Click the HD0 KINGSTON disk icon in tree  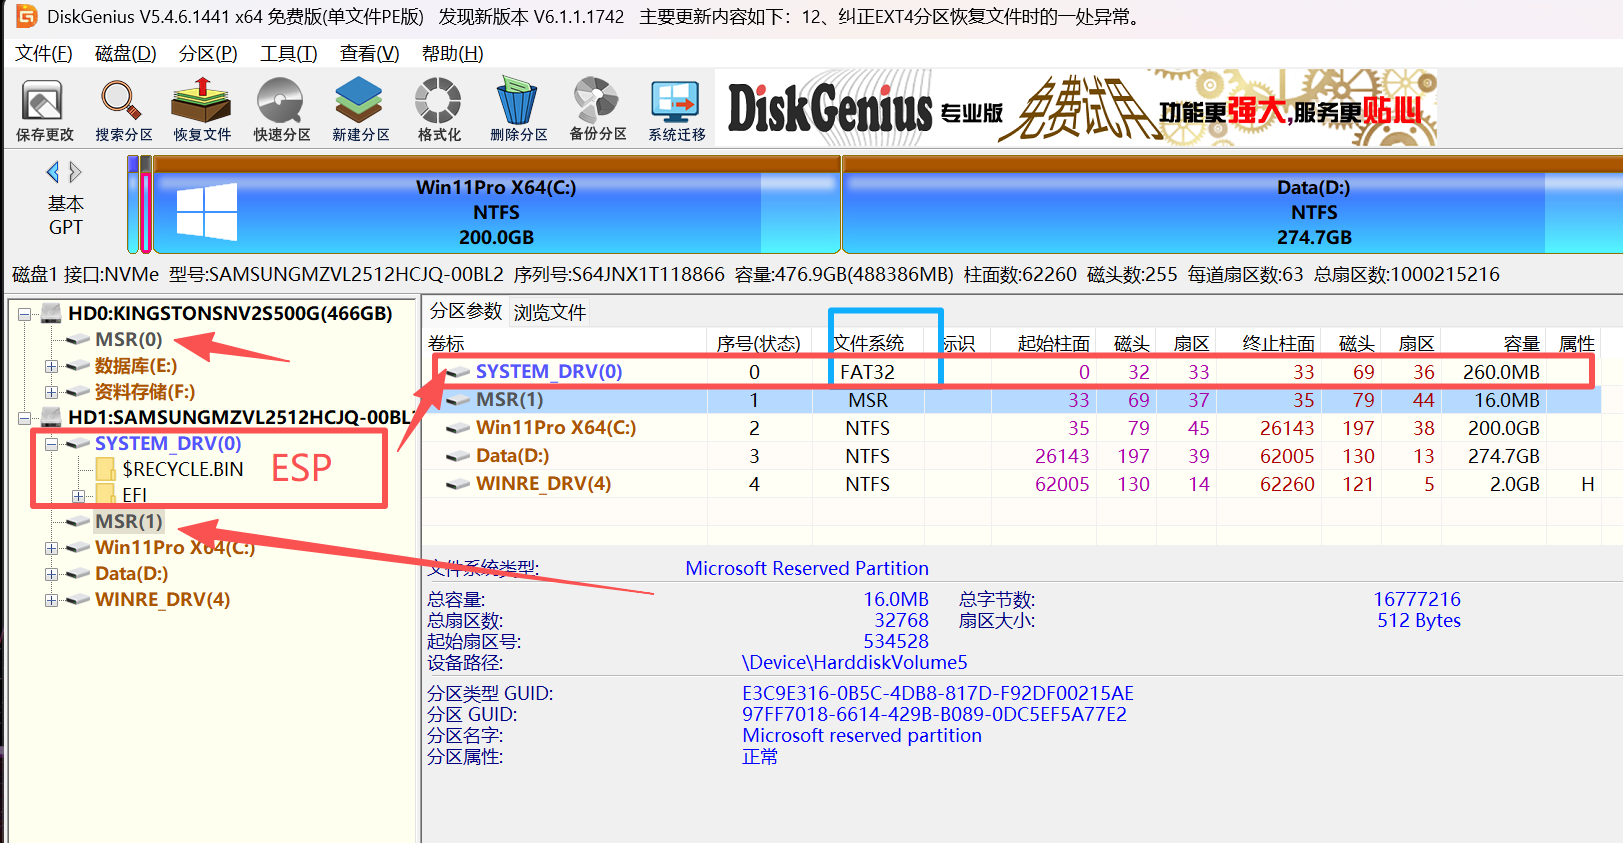(x=52, y=313)
